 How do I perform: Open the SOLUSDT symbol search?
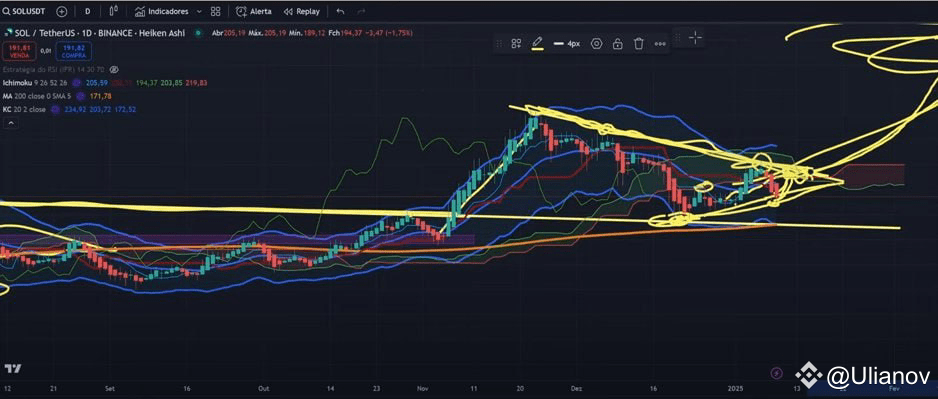click(25, 11)
